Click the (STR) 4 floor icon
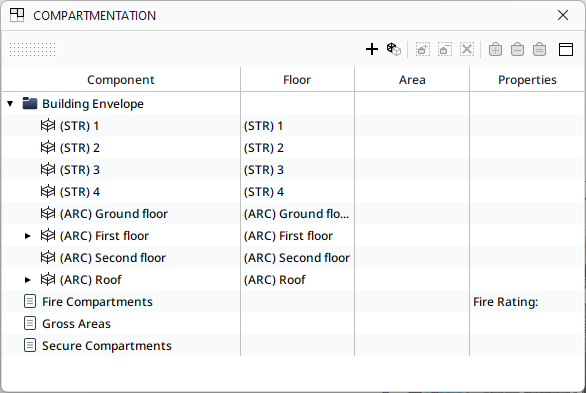 pos(48,192)
